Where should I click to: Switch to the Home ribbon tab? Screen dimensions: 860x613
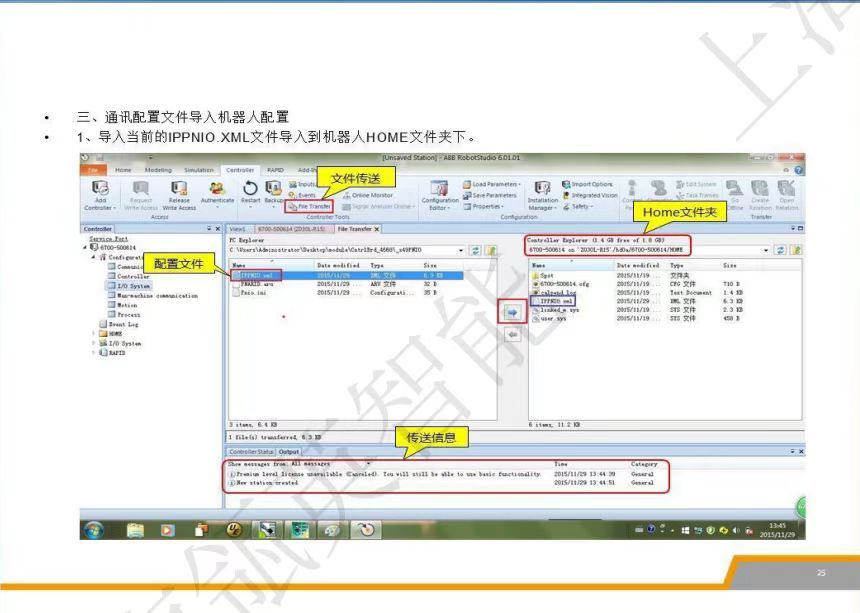point(123,170)
